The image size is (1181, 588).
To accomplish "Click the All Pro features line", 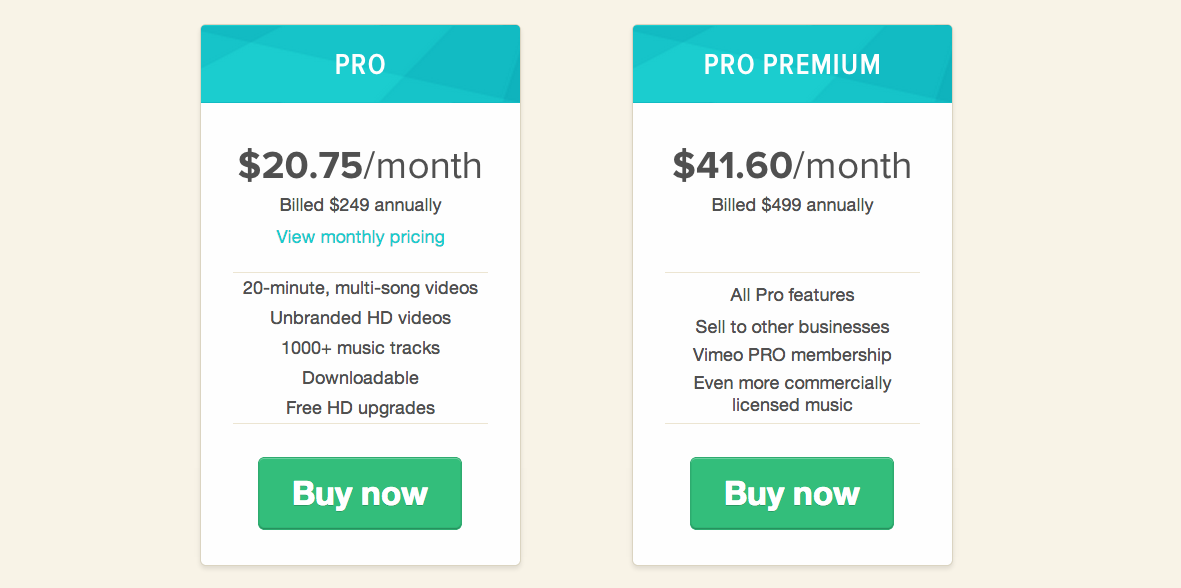I will click(792, 294).
